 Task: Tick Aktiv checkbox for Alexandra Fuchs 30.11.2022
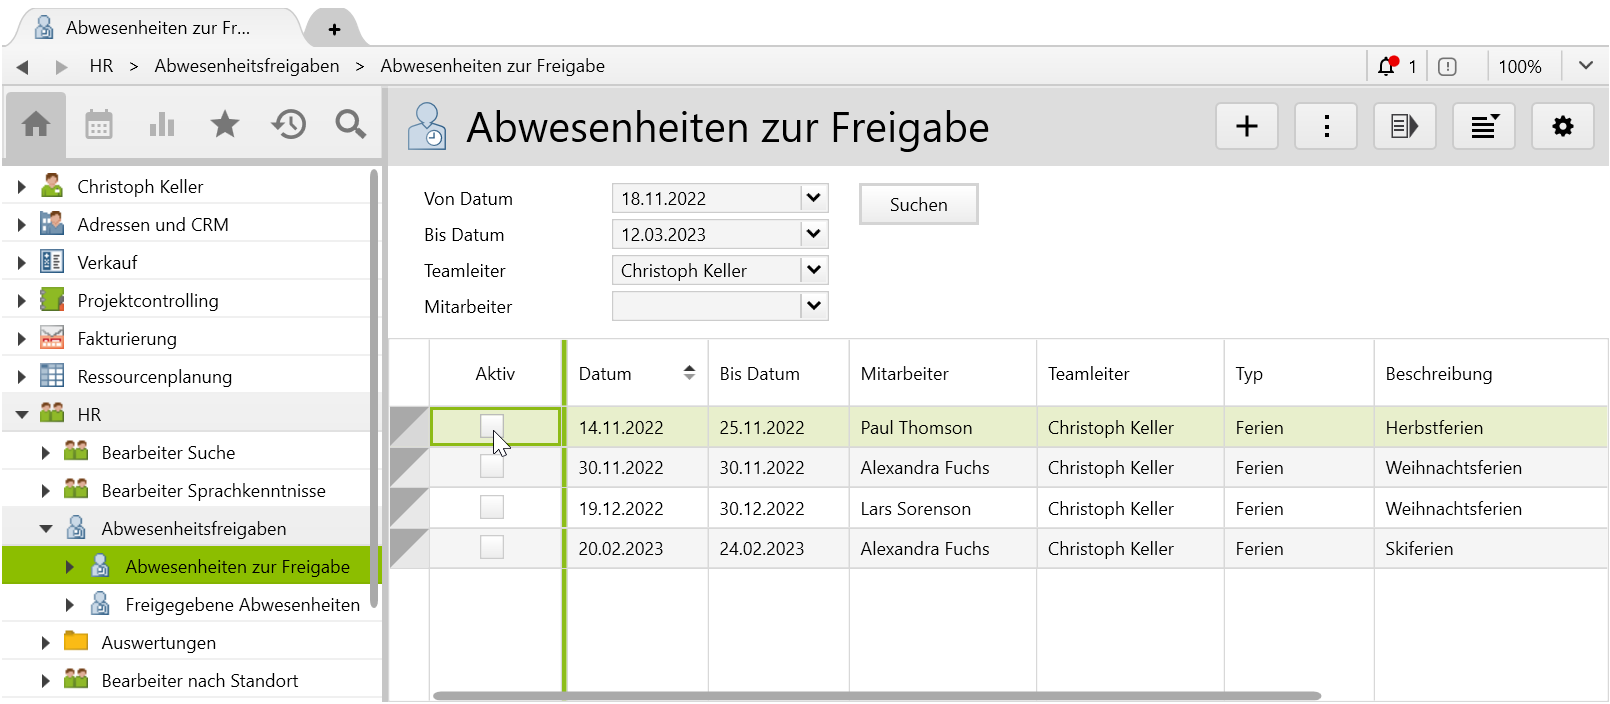tap(492, 467)
